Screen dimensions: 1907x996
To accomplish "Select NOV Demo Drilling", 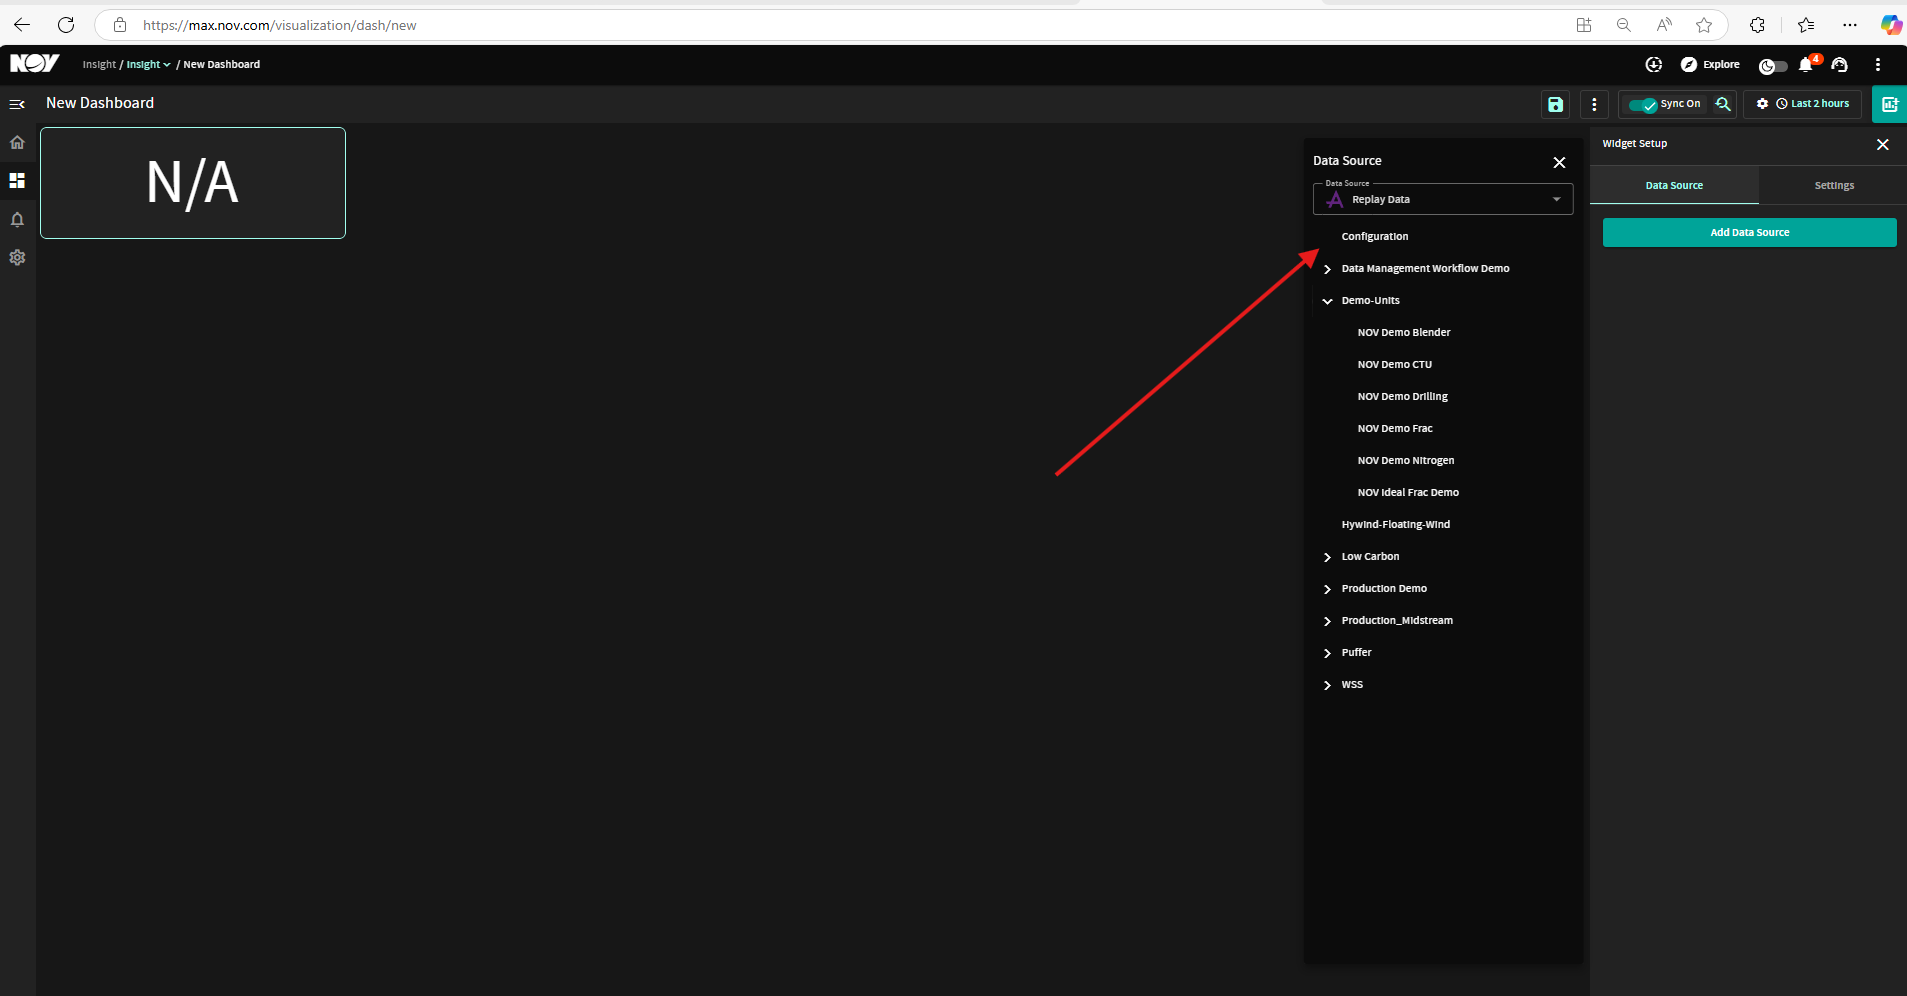I will tap(1402, 397).
